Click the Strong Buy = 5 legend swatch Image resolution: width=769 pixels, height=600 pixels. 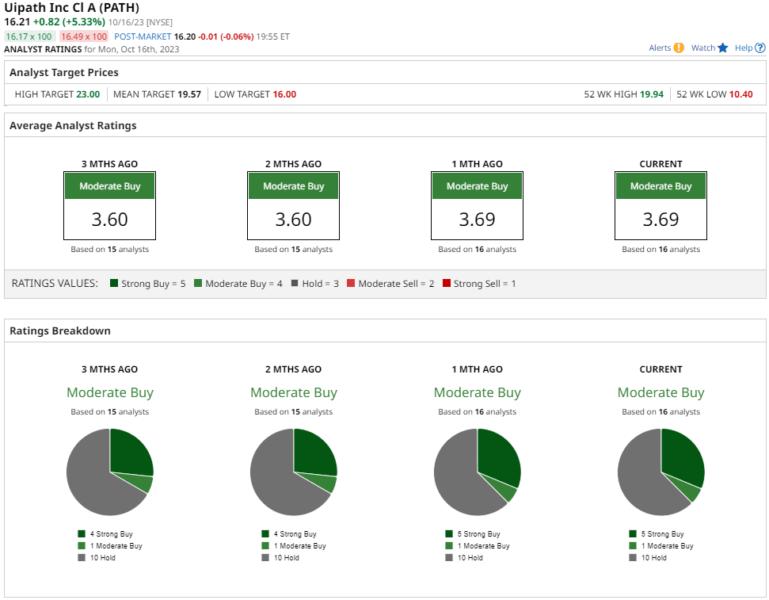pyautogui.click(x=114, y=283)
